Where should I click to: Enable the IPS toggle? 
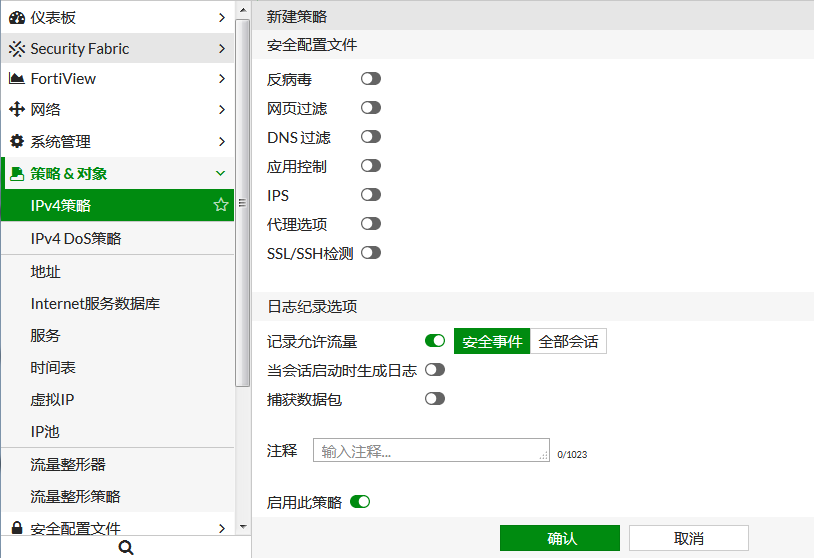371,195
